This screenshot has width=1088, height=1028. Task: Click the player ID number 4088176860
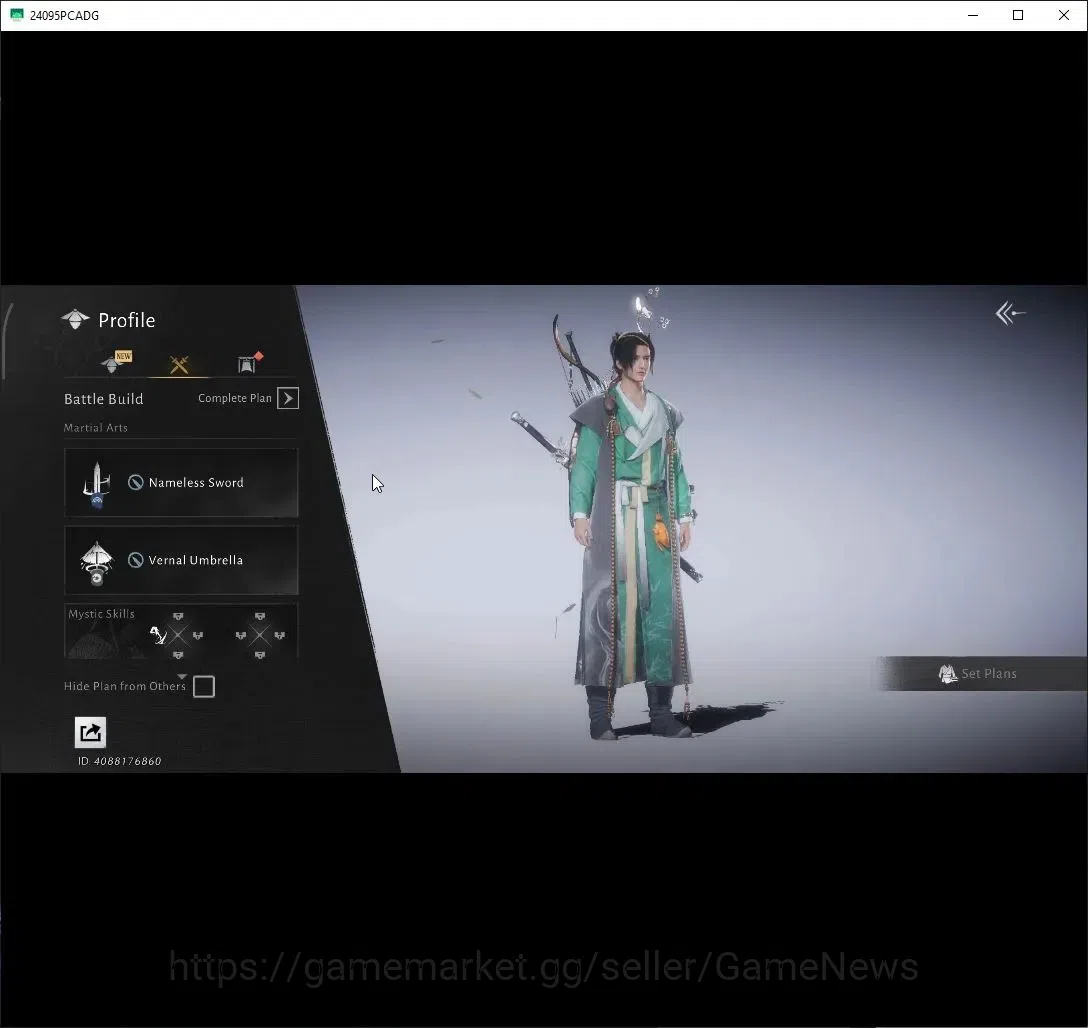[128, 761]
